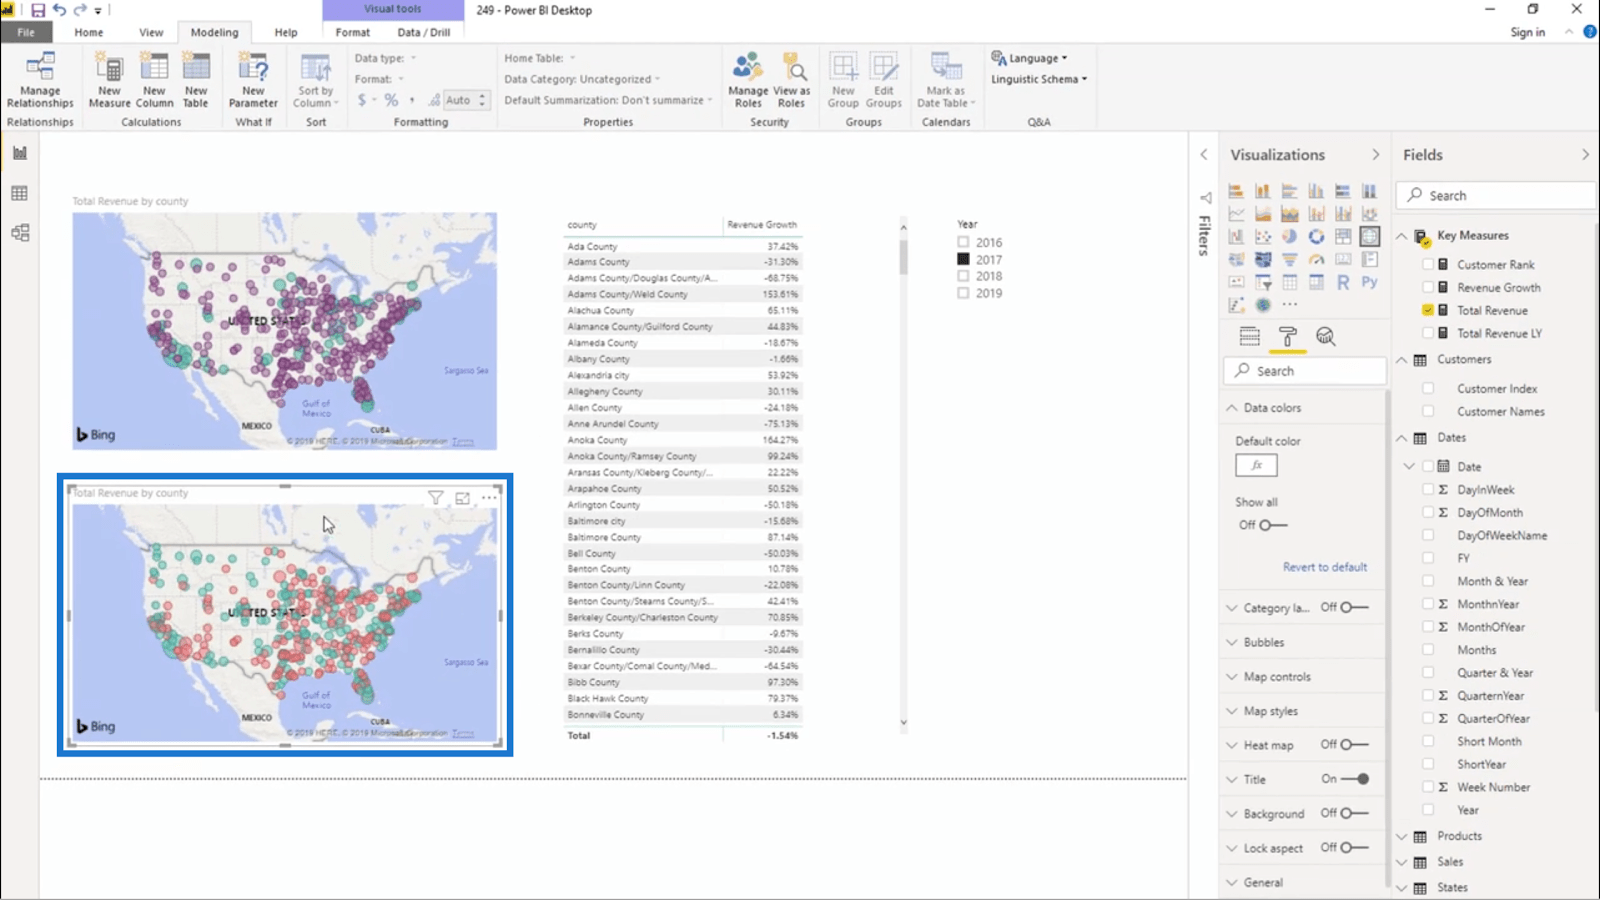Switch to the Home ribbon tab
Screen dimensions: 1600x900
point(88,32)
